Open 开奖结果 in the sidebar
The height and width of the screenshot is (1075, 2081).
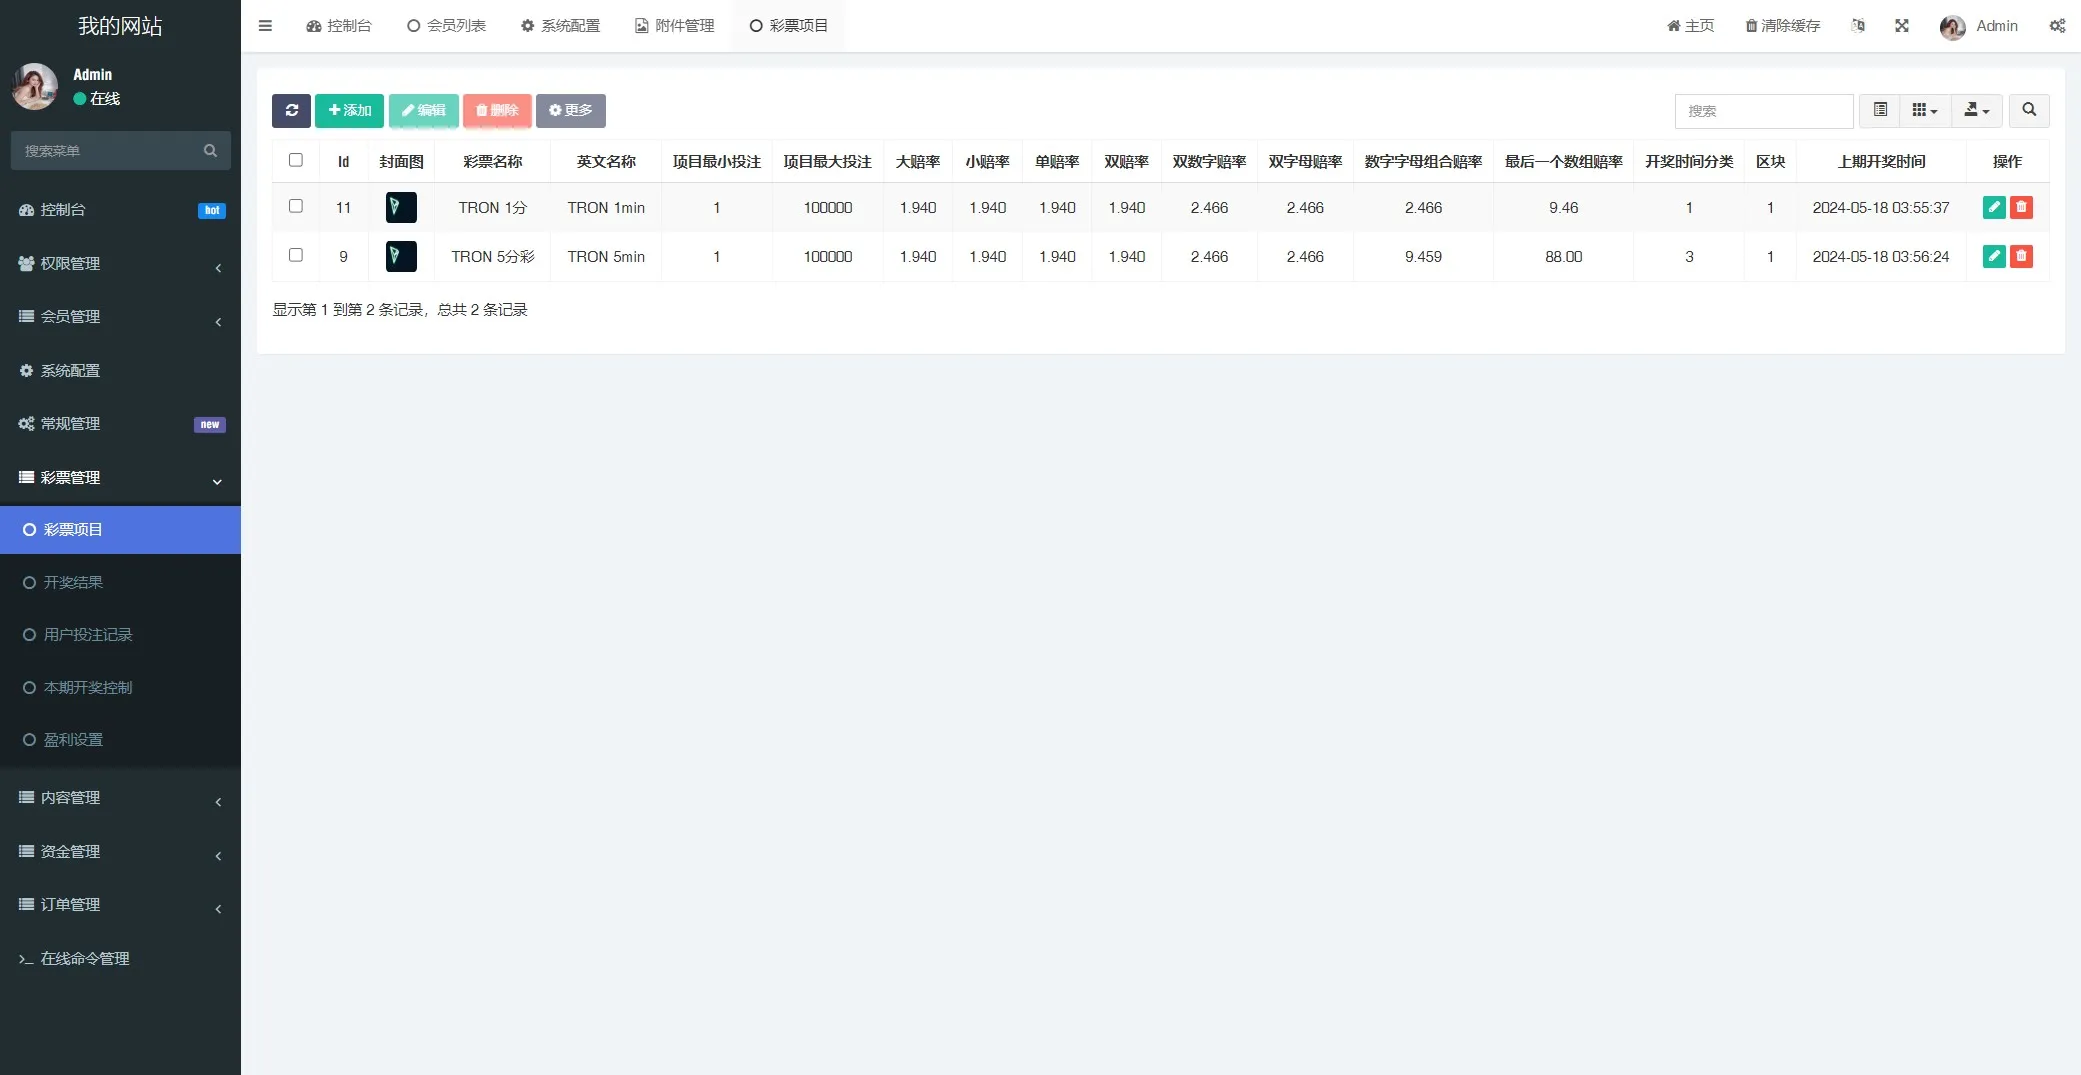[x=73, y=582]
